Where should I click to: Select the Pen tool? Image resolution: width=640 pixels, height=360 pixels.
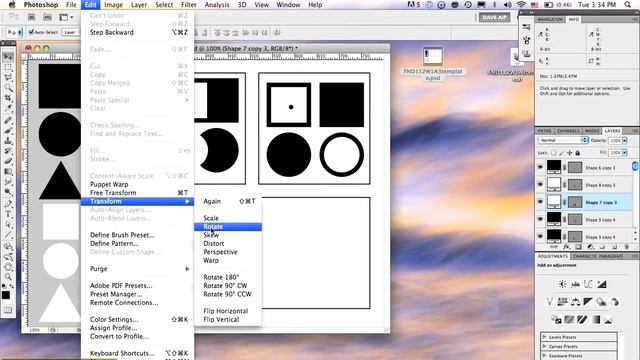pyautogui.click(x=8, y=204)
